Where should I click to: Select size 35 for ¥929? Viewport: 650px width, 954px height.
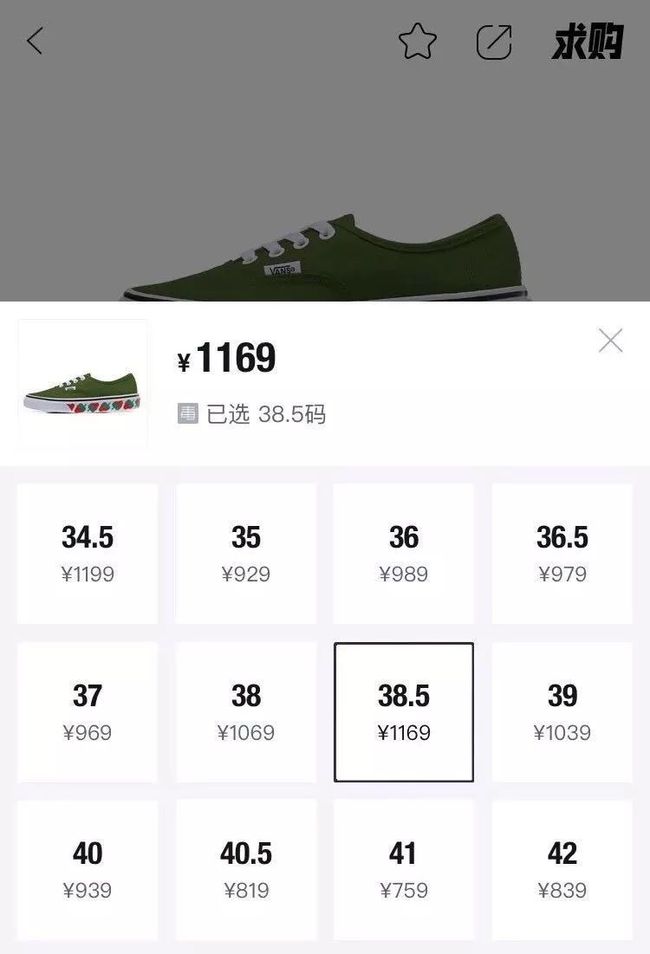point(246,554)
